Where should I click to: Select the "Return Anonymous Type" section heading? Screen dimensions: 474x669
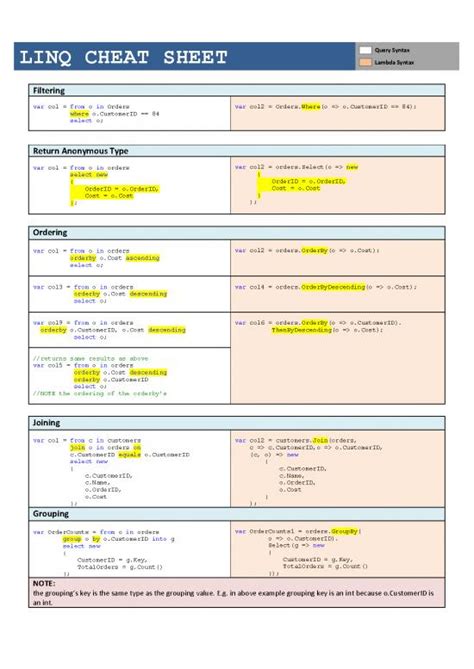80,151
